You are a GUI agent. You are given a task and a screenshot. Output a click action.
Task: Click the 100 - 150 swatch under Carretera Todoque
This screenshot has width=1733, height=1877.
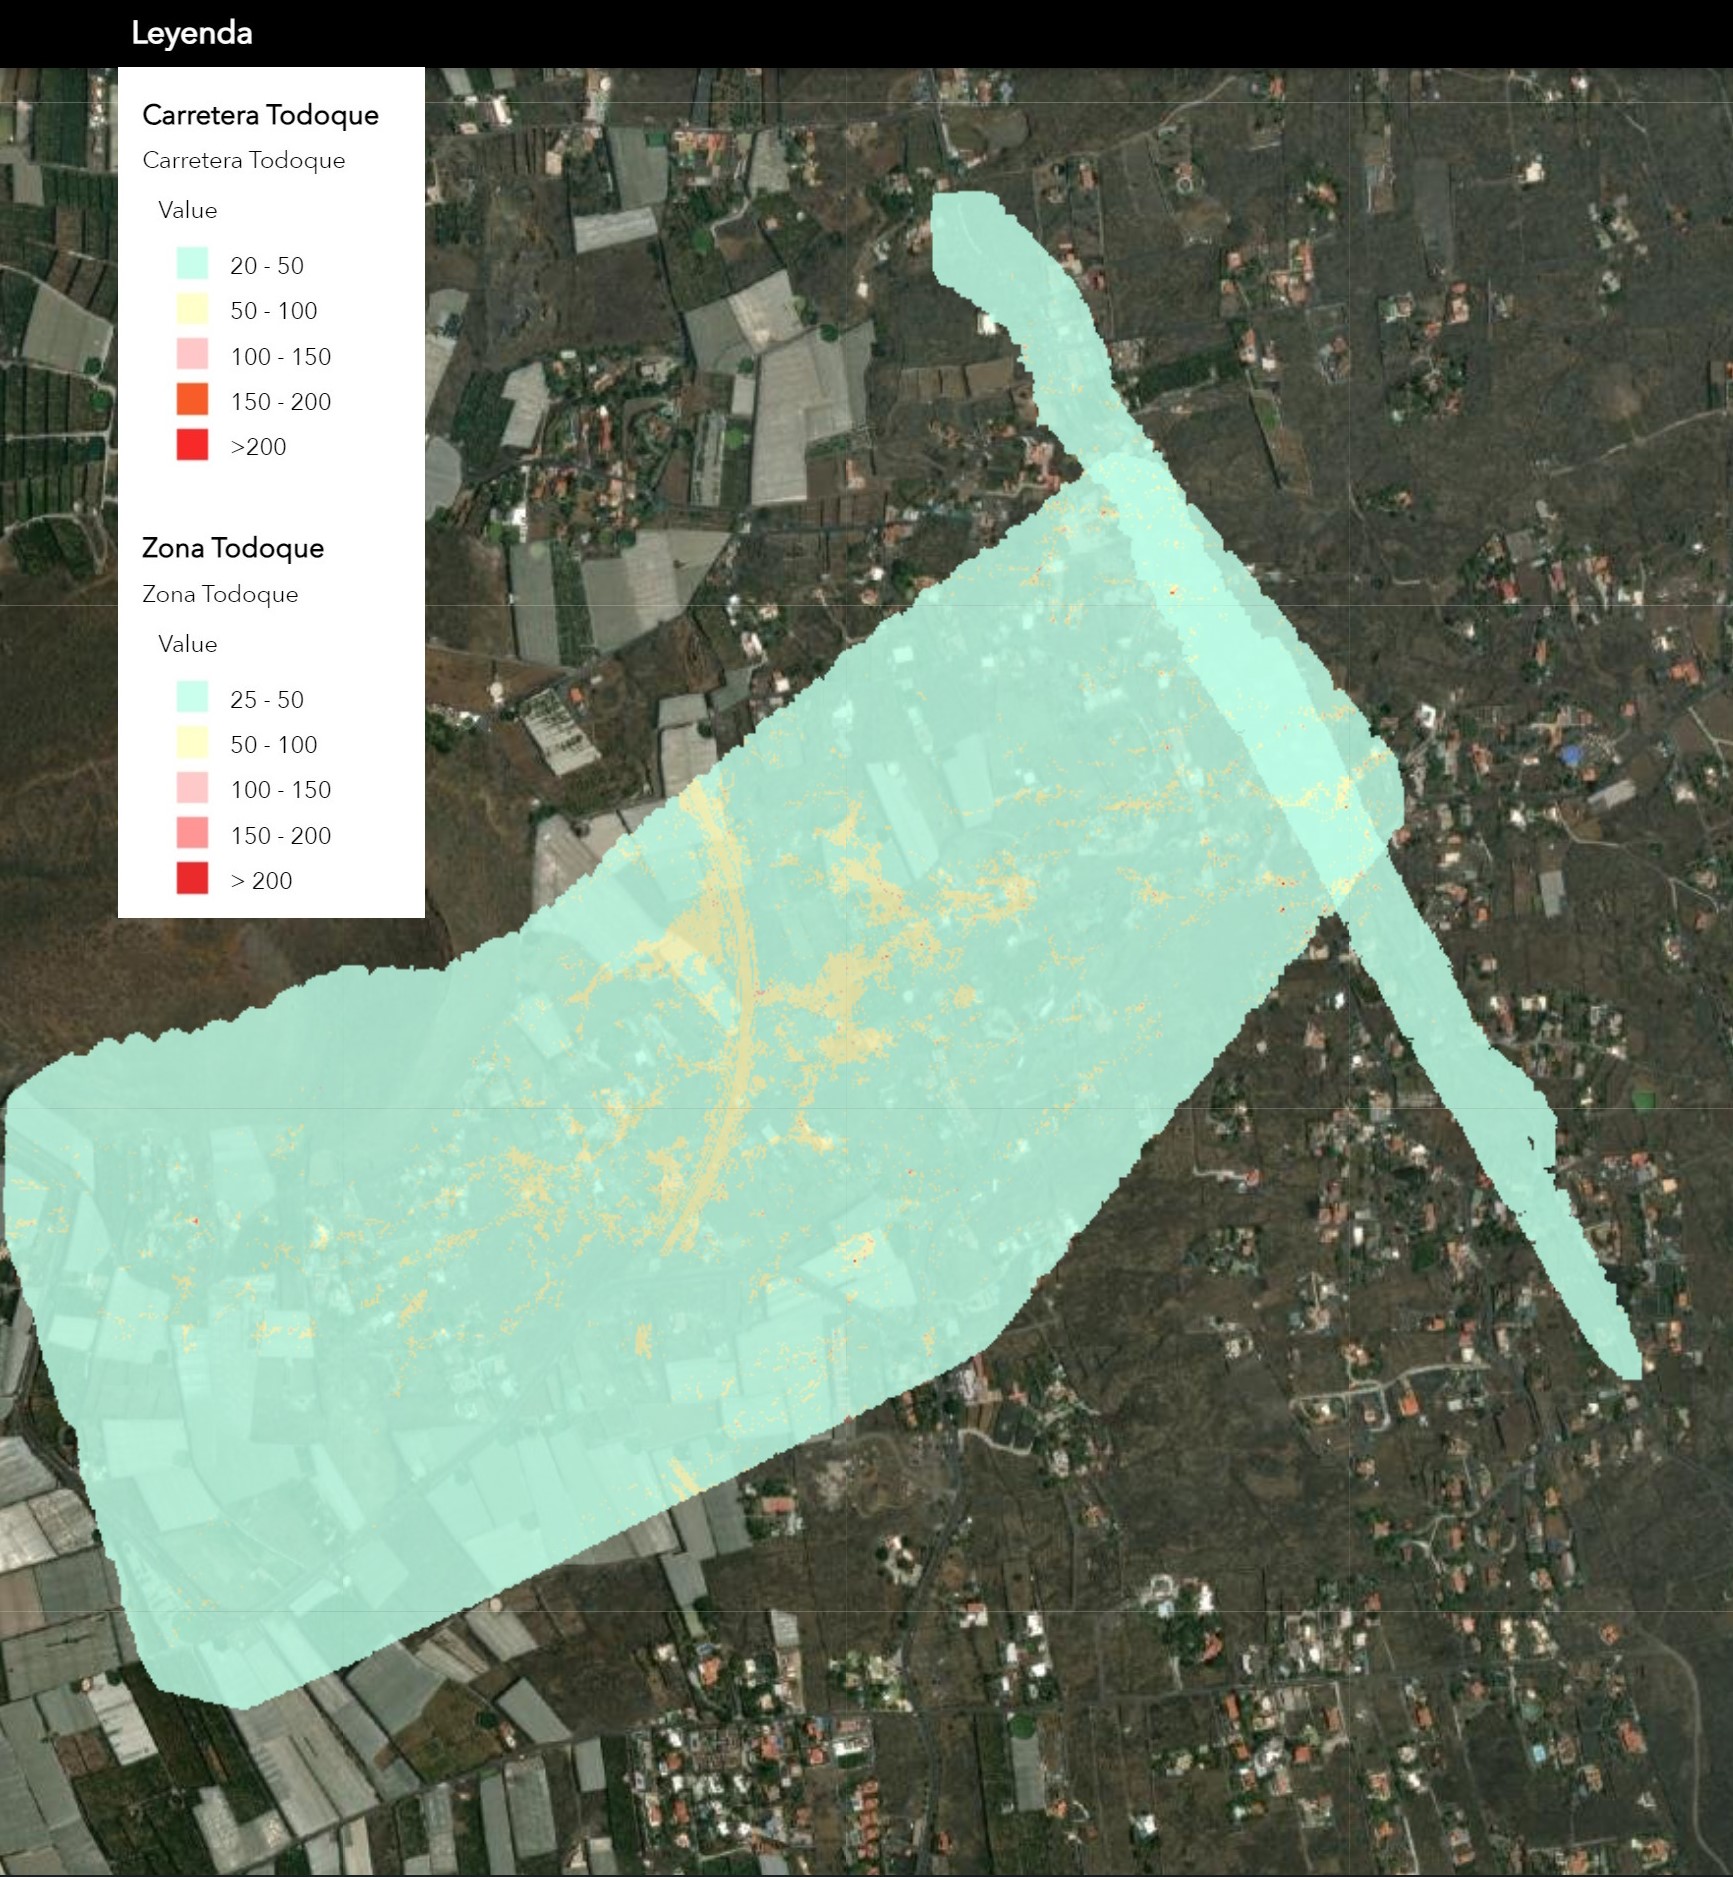[x=192, y=355]
